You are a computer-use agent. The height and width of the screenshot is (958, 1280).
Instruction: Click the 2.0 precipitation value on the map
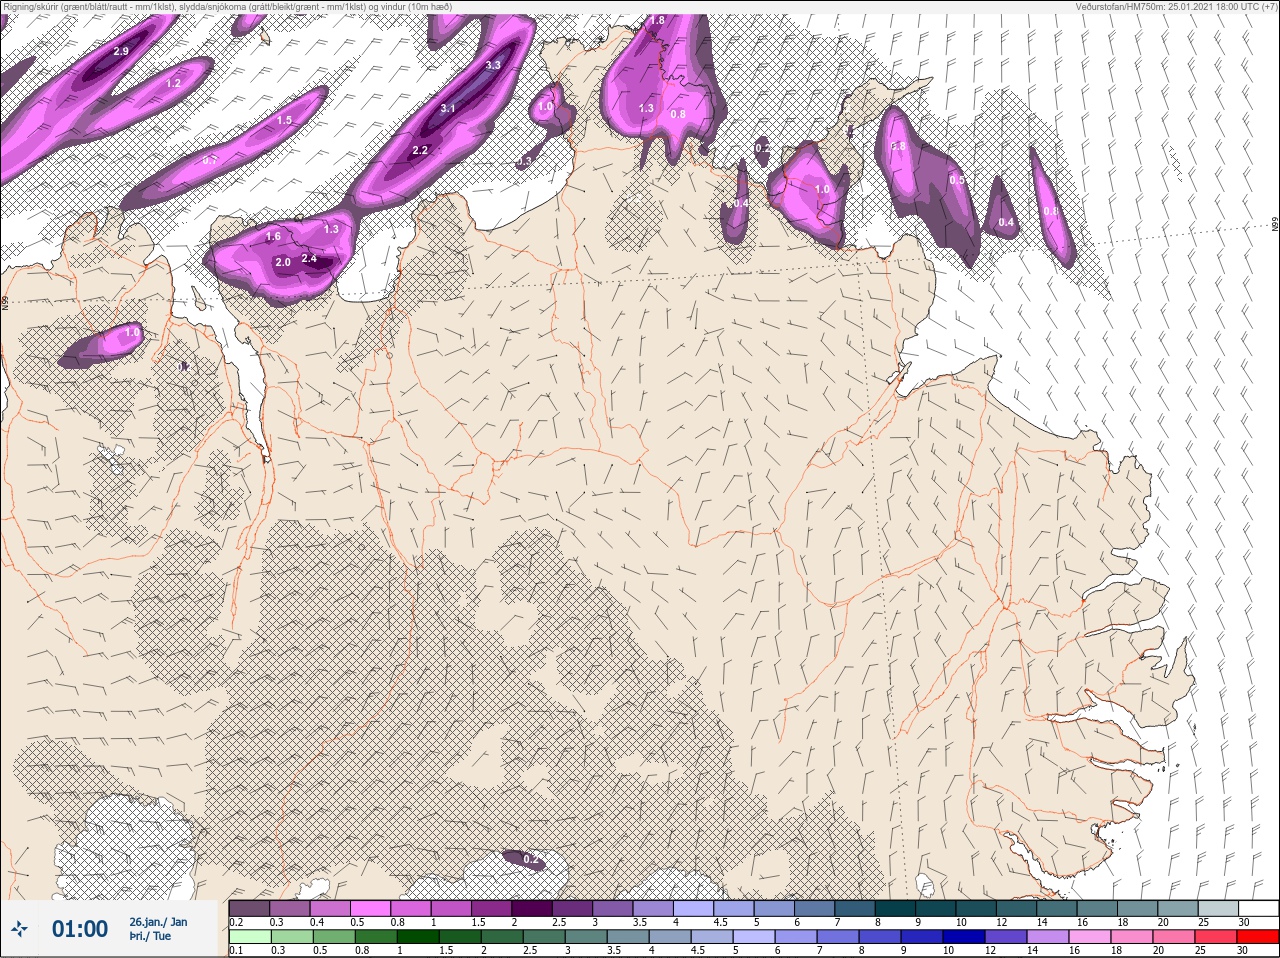pos(283,262)
